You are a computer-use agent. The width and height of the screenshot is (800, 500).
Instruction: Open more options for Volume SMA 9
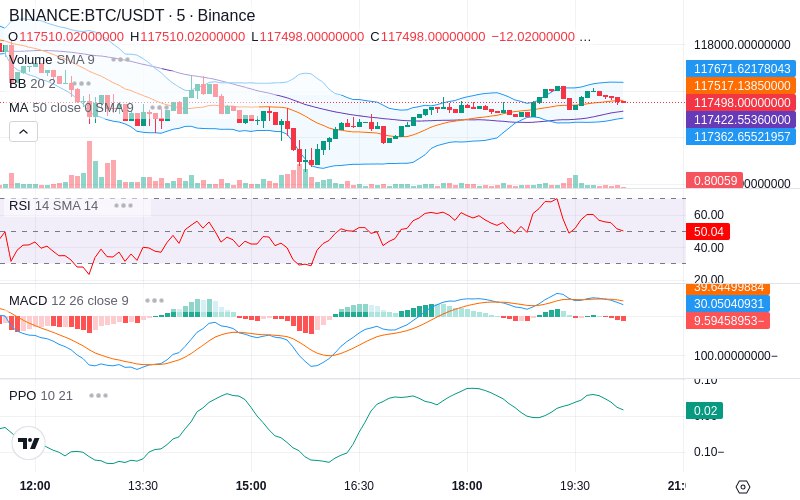pos(120,60)
